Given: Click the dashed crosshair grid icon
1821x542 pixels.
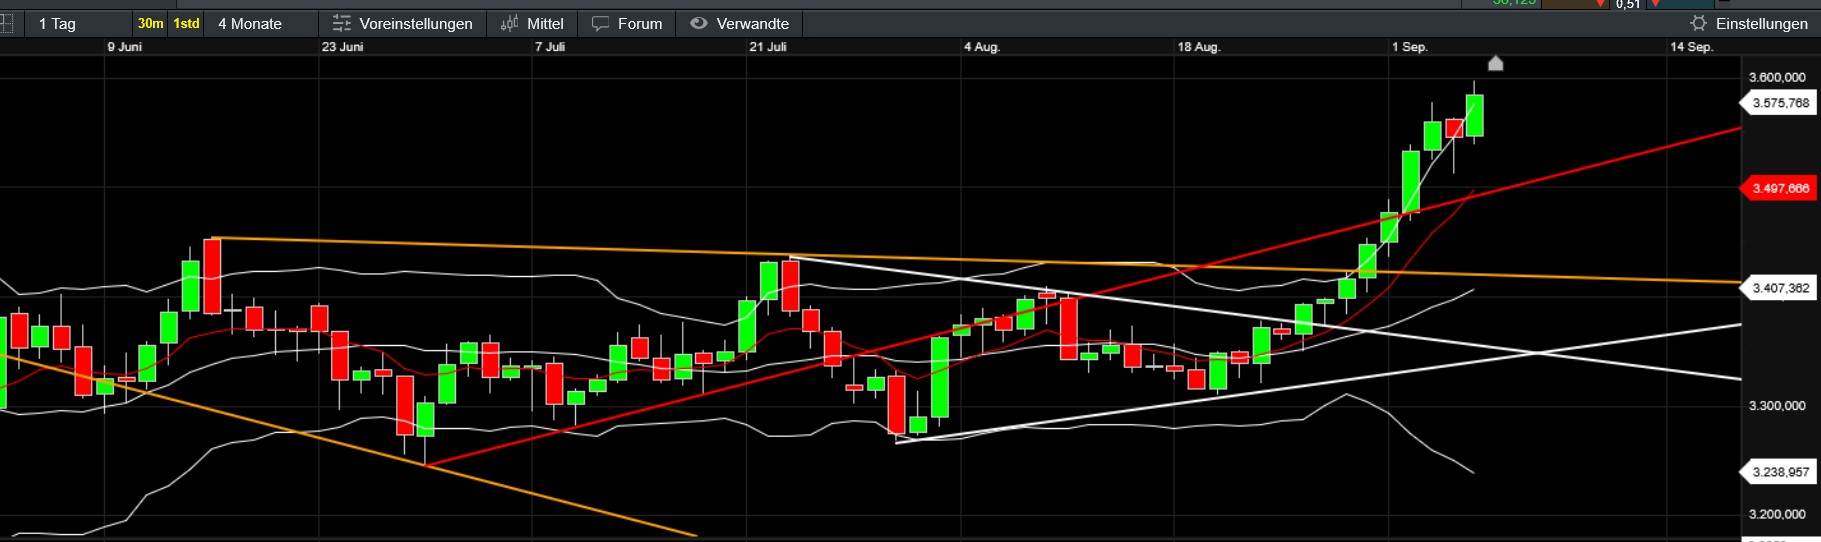Looking at the screenshot, I should click(x=5, y=23).
